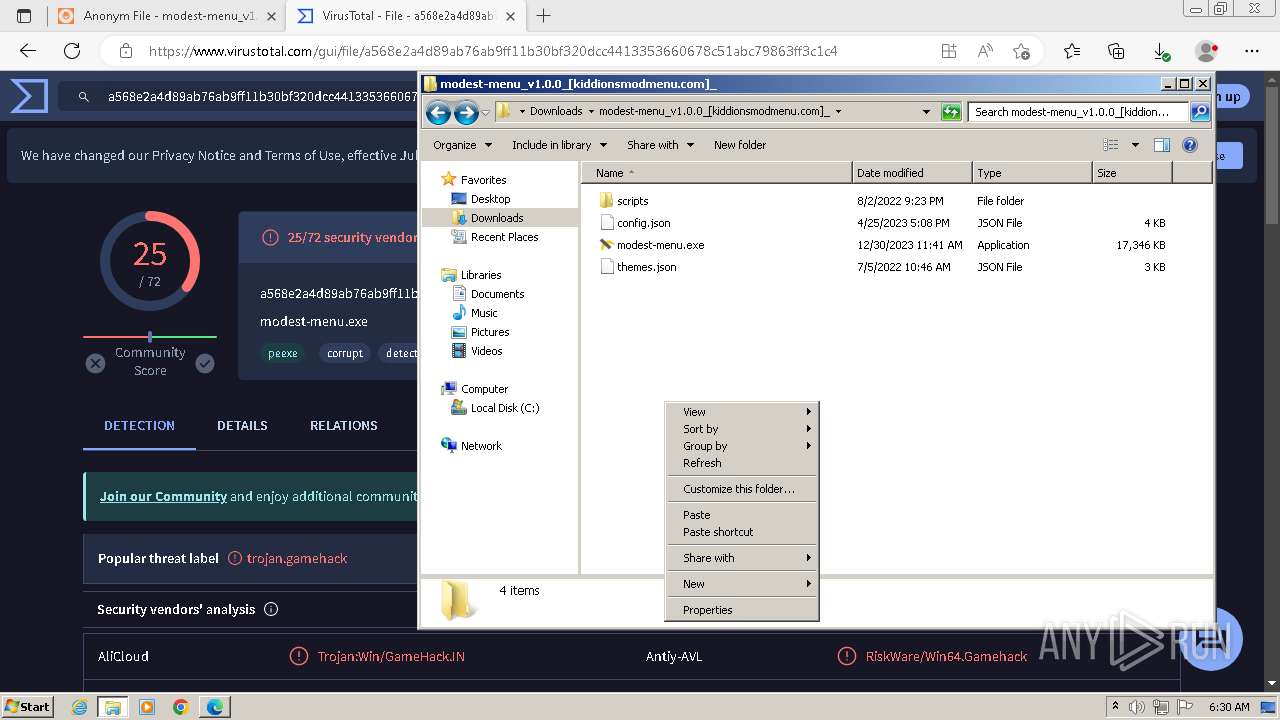Select the modest-menu.exe application icon
The height and width of the screenshot is (720, 1280).
click(x=606, y=245)
